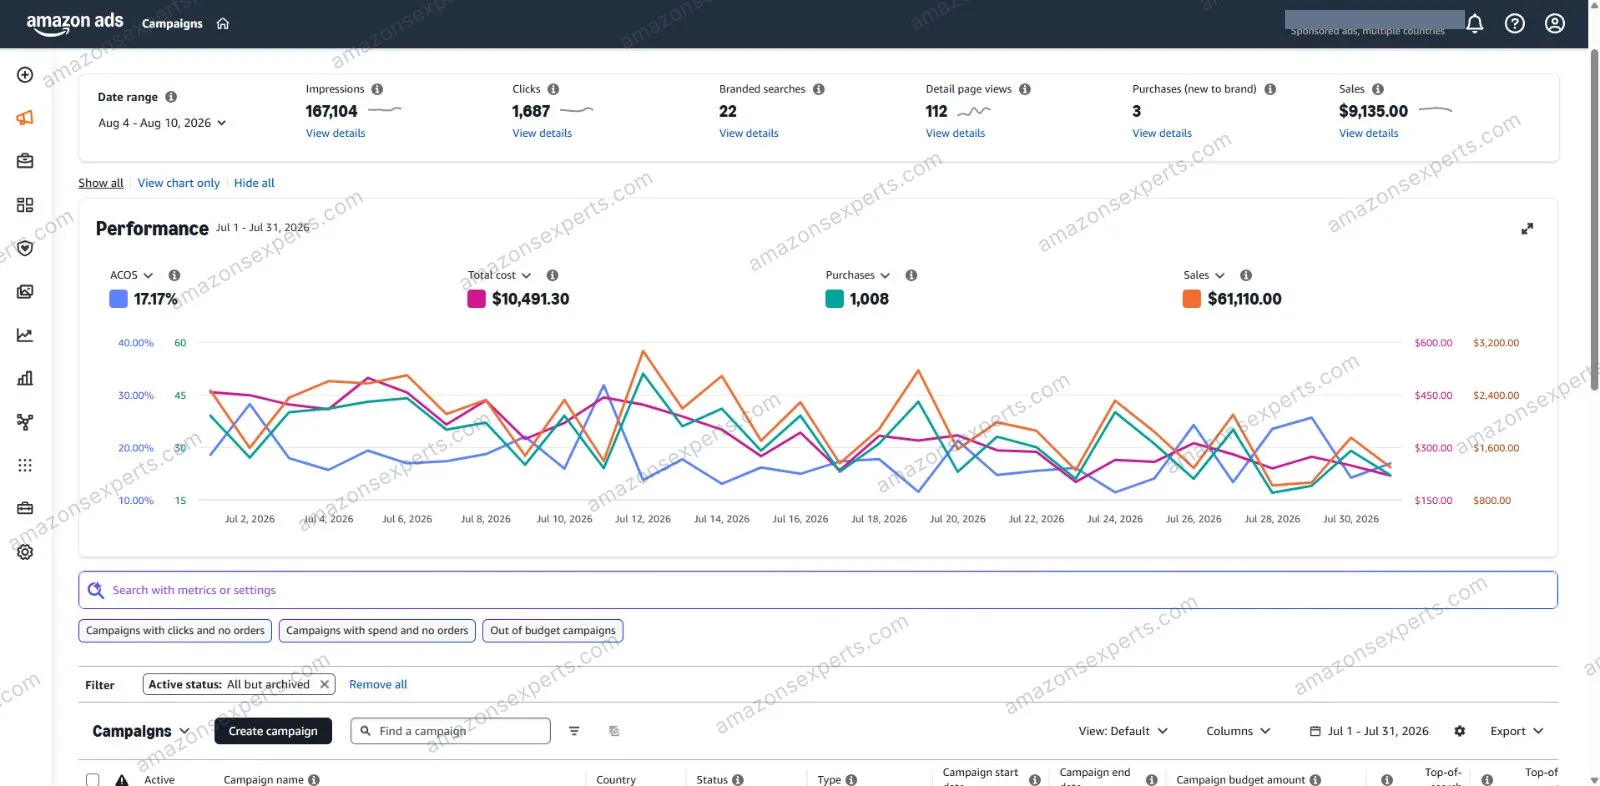This screenshot has width=1600, height=786.
Task: Open the help question mark icon
Action: click(x=1514, y=23)
